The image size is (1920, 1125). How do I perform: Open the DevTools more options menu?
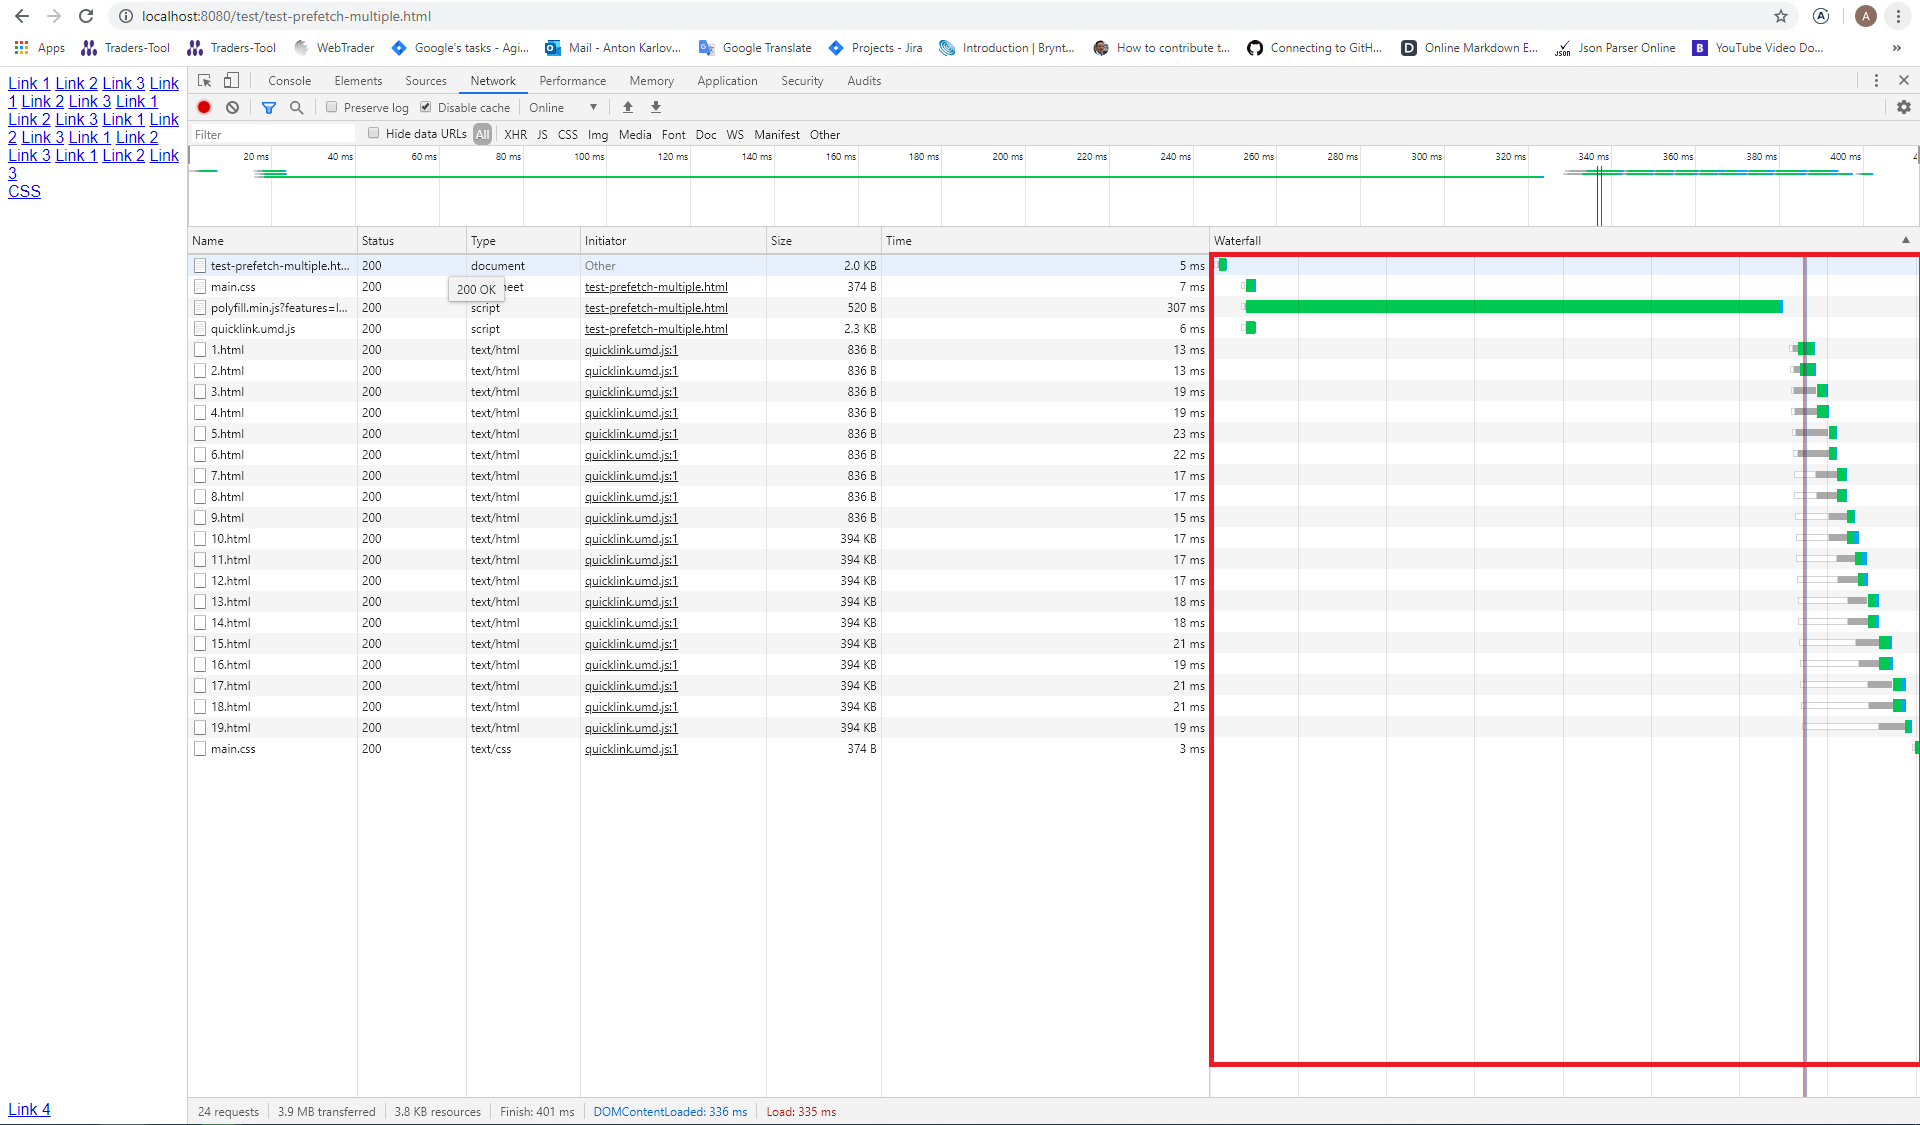coord(1876,80)
